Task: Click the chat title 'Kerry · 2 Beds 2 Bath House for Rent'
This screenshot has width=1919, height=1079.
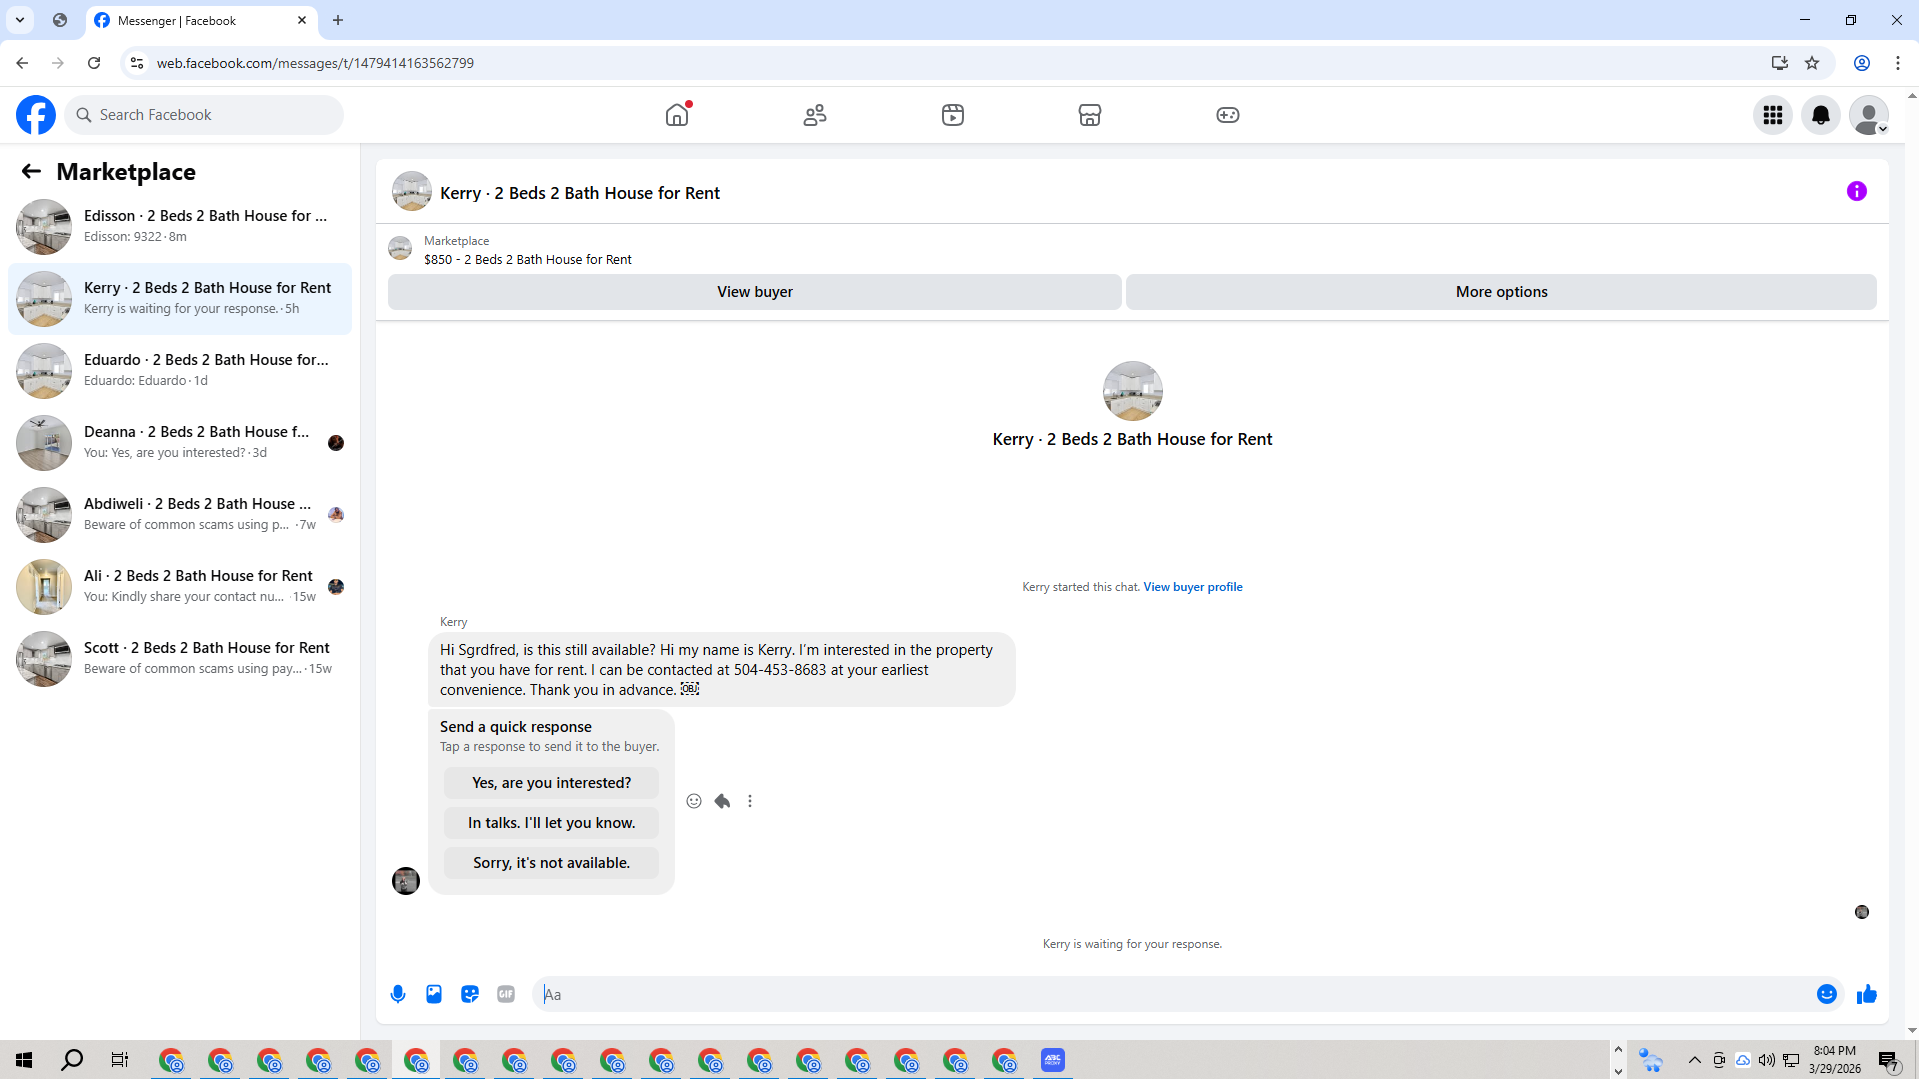Action: tap(580, 193)
